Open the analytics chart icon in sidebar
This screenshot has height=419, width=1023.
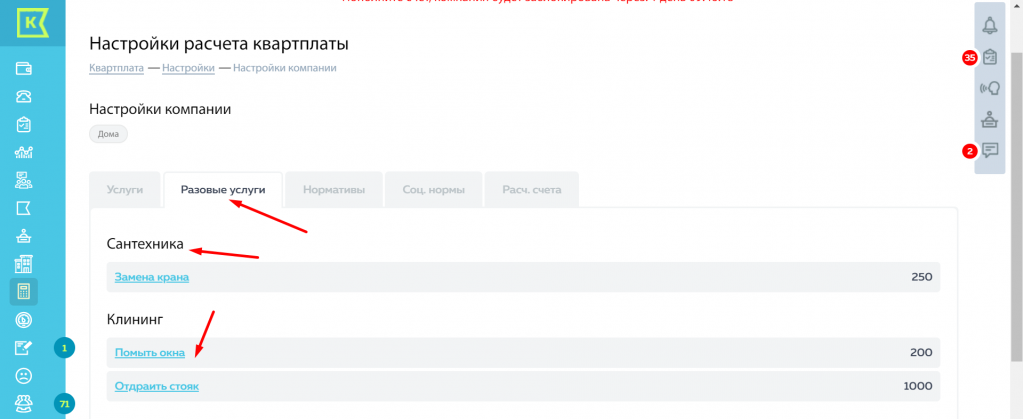[24, 153]
